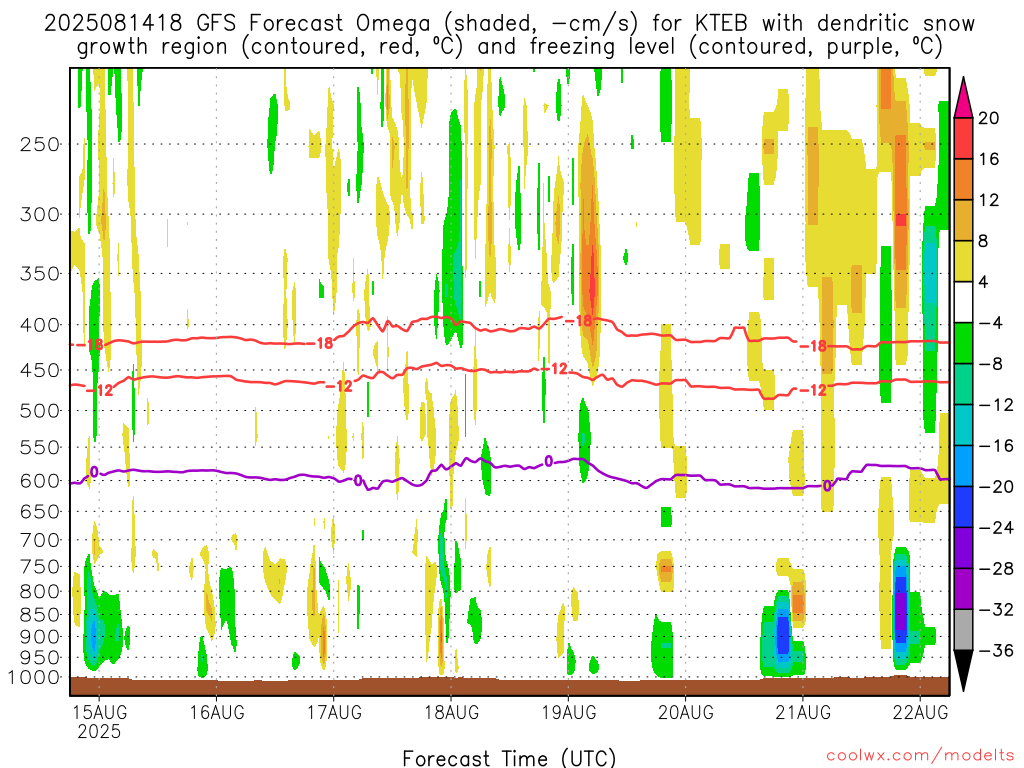The width and height of the screenshot is (1024, 768).
Task: Click the colorbar value 8
Action: 984,241
